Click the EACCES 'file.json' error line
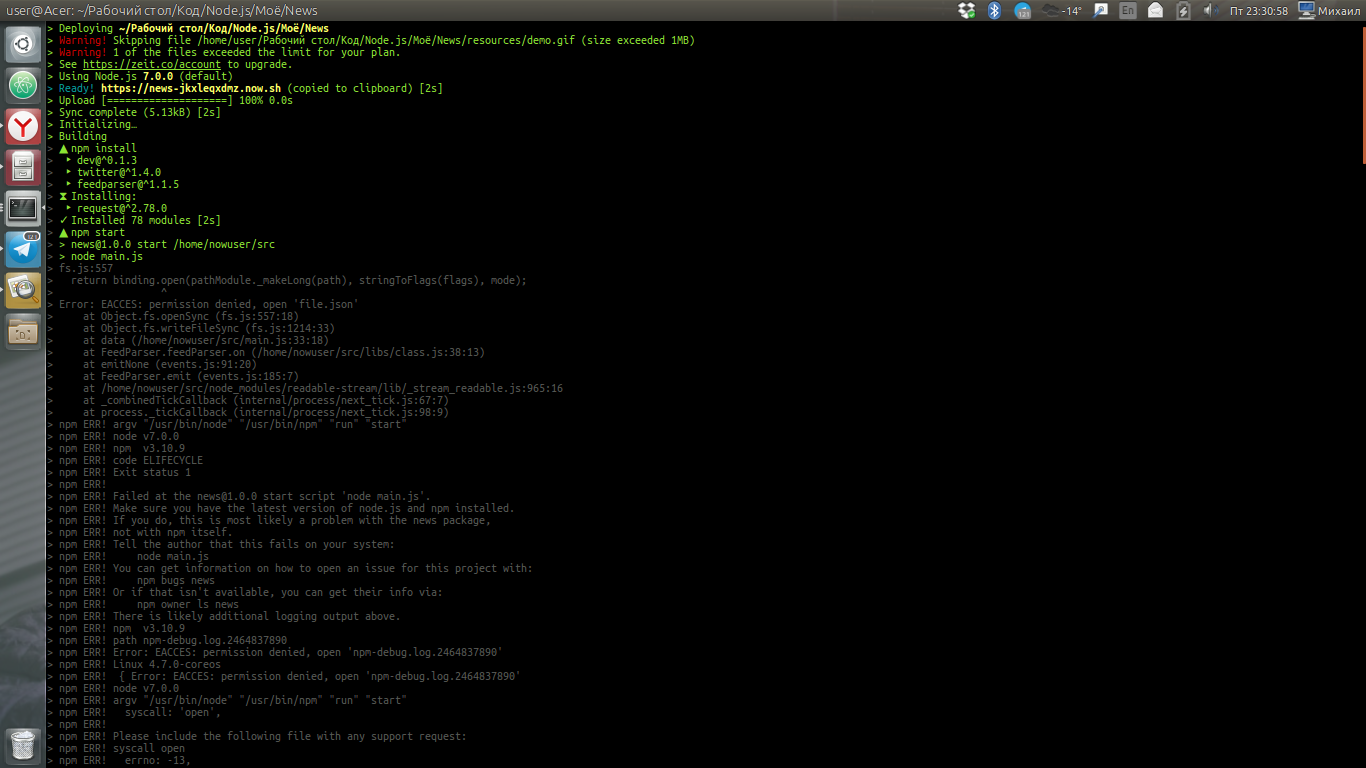The image size is (1366, 768). coord(209,304)
